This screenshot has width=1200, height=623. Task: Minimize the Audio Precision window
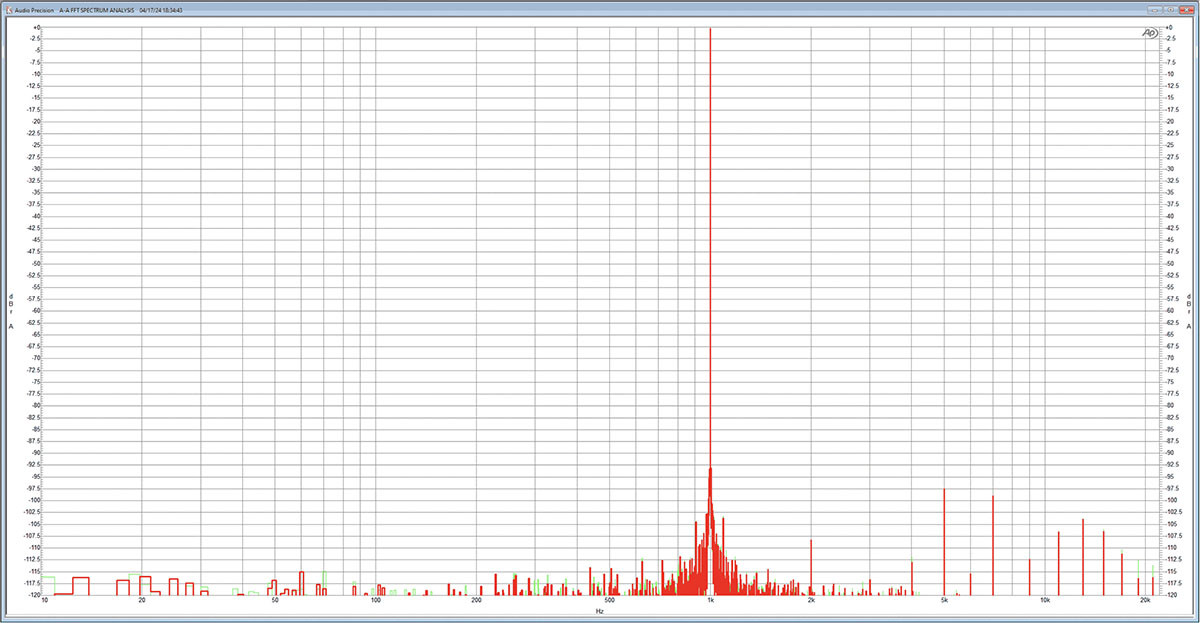pyautogui.click(x=1155, y=9)
